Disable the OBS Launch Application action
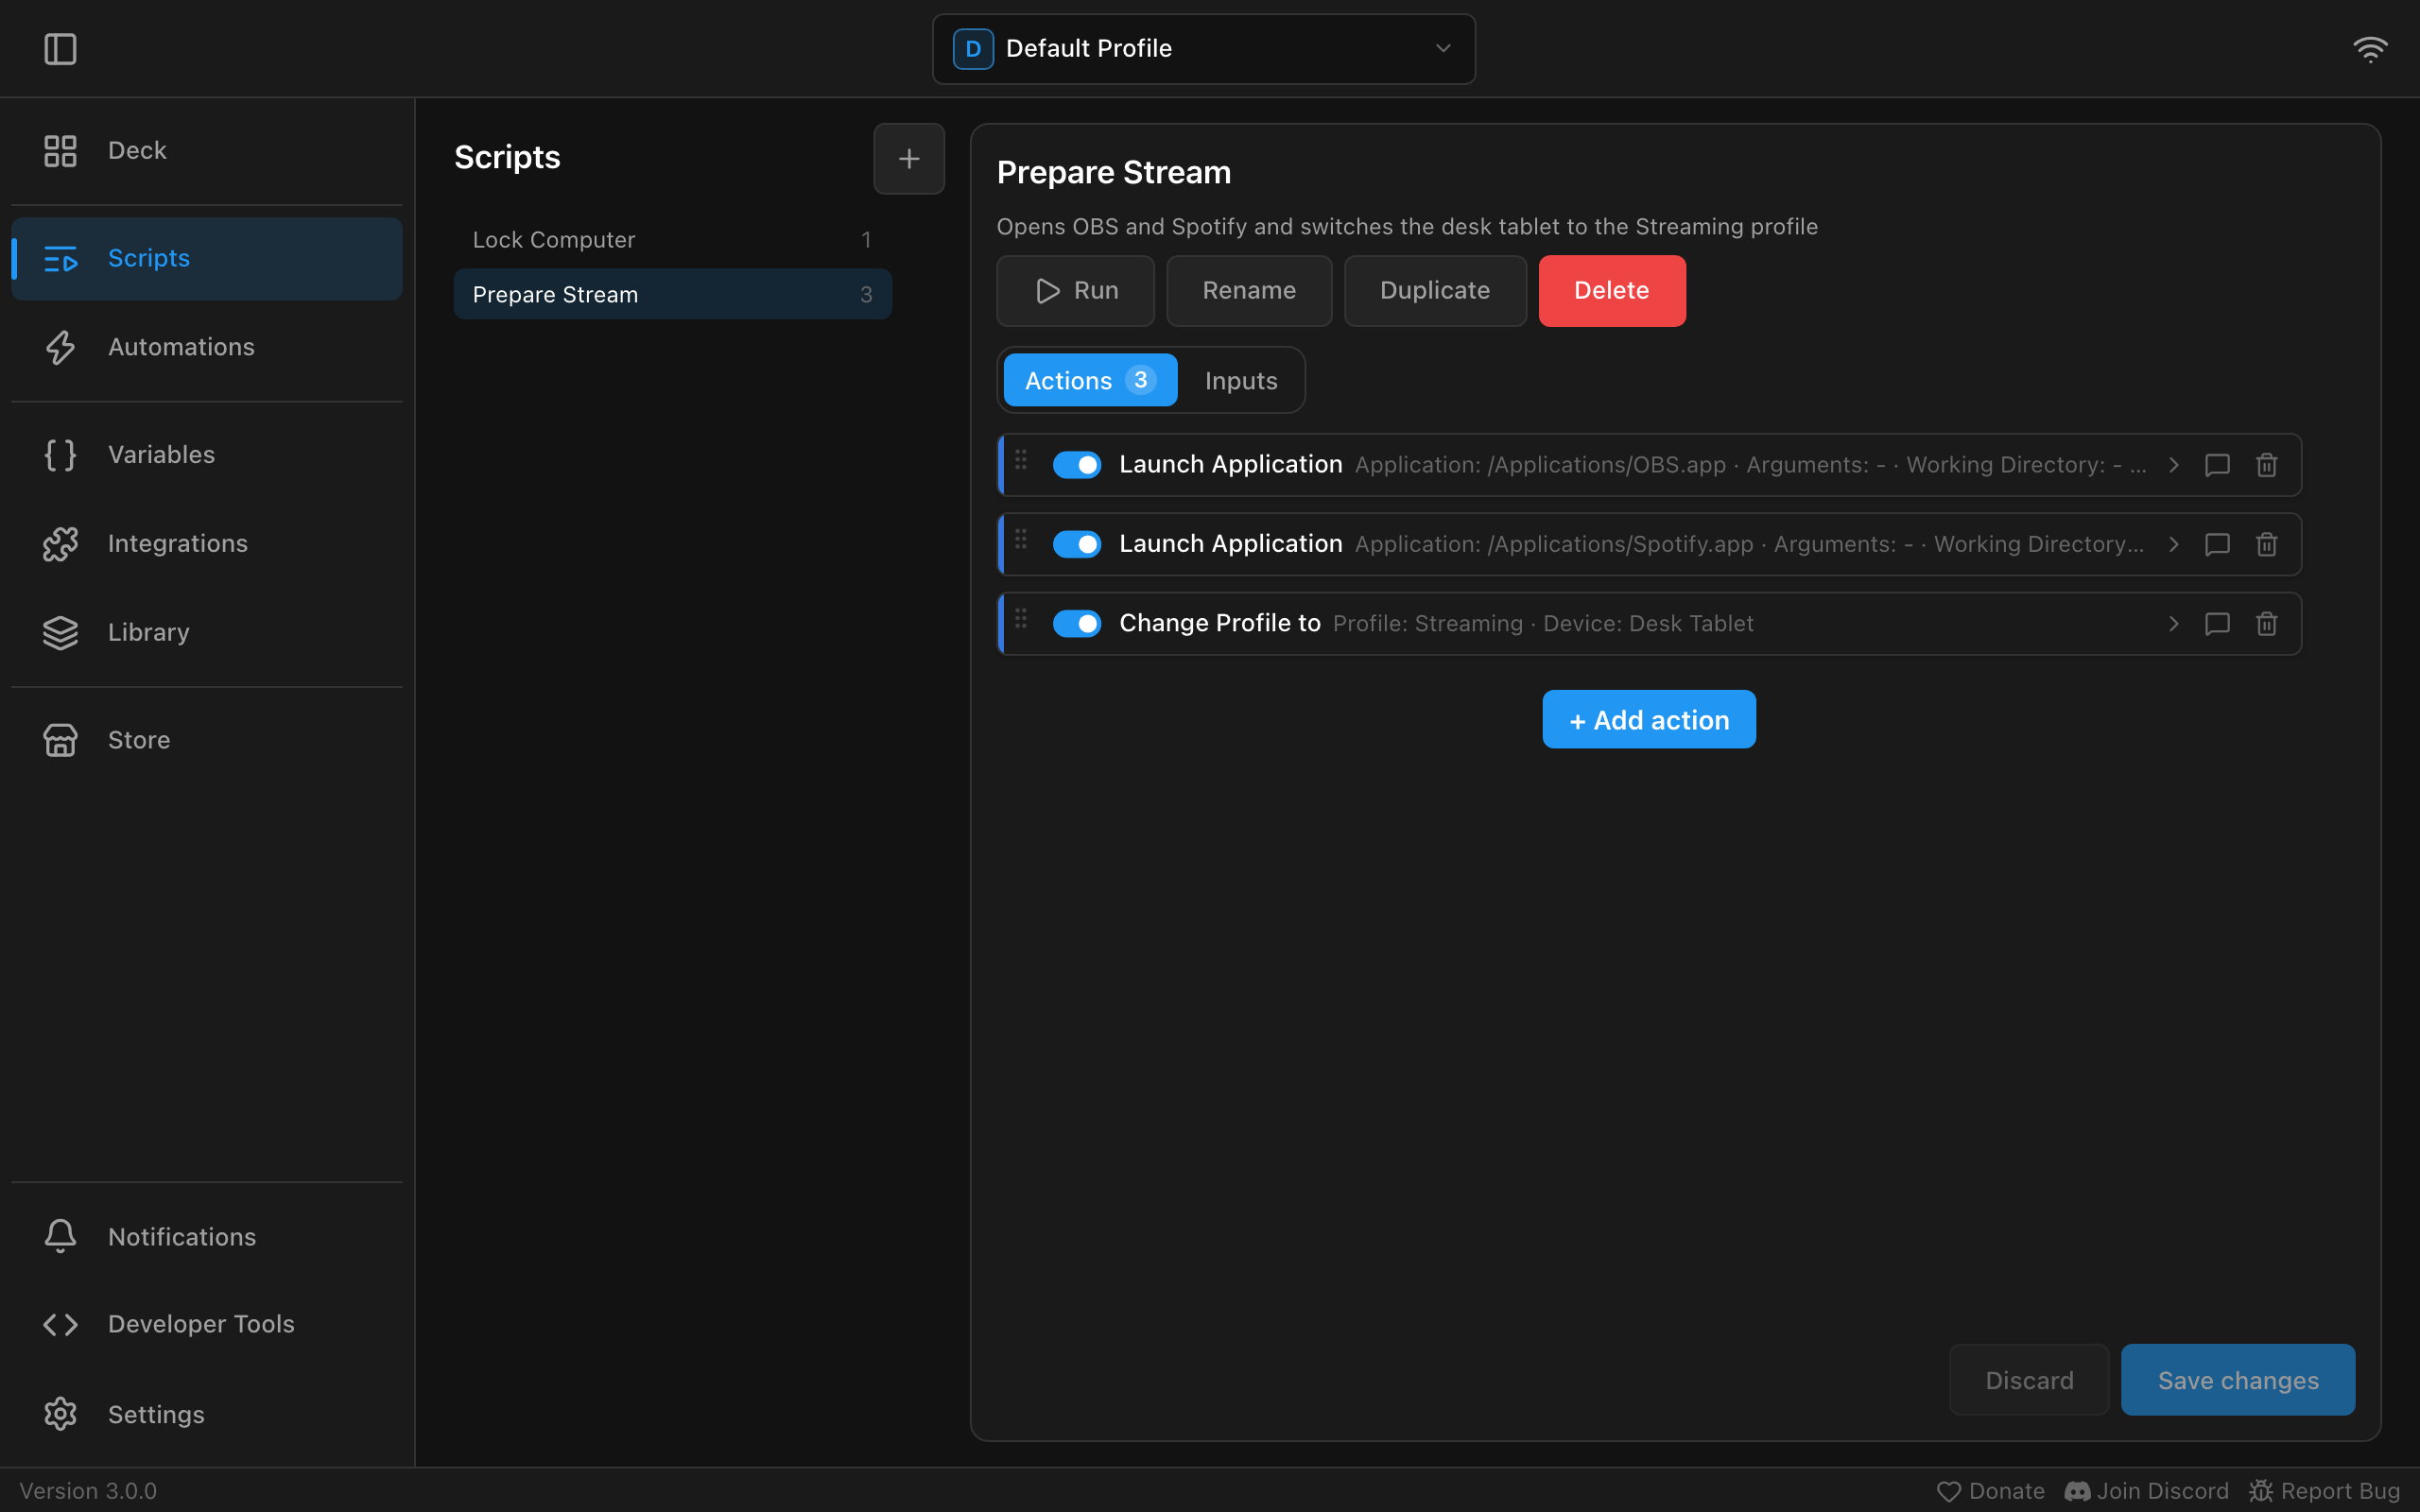The image size is (2420, 1512). [1076, 465]
